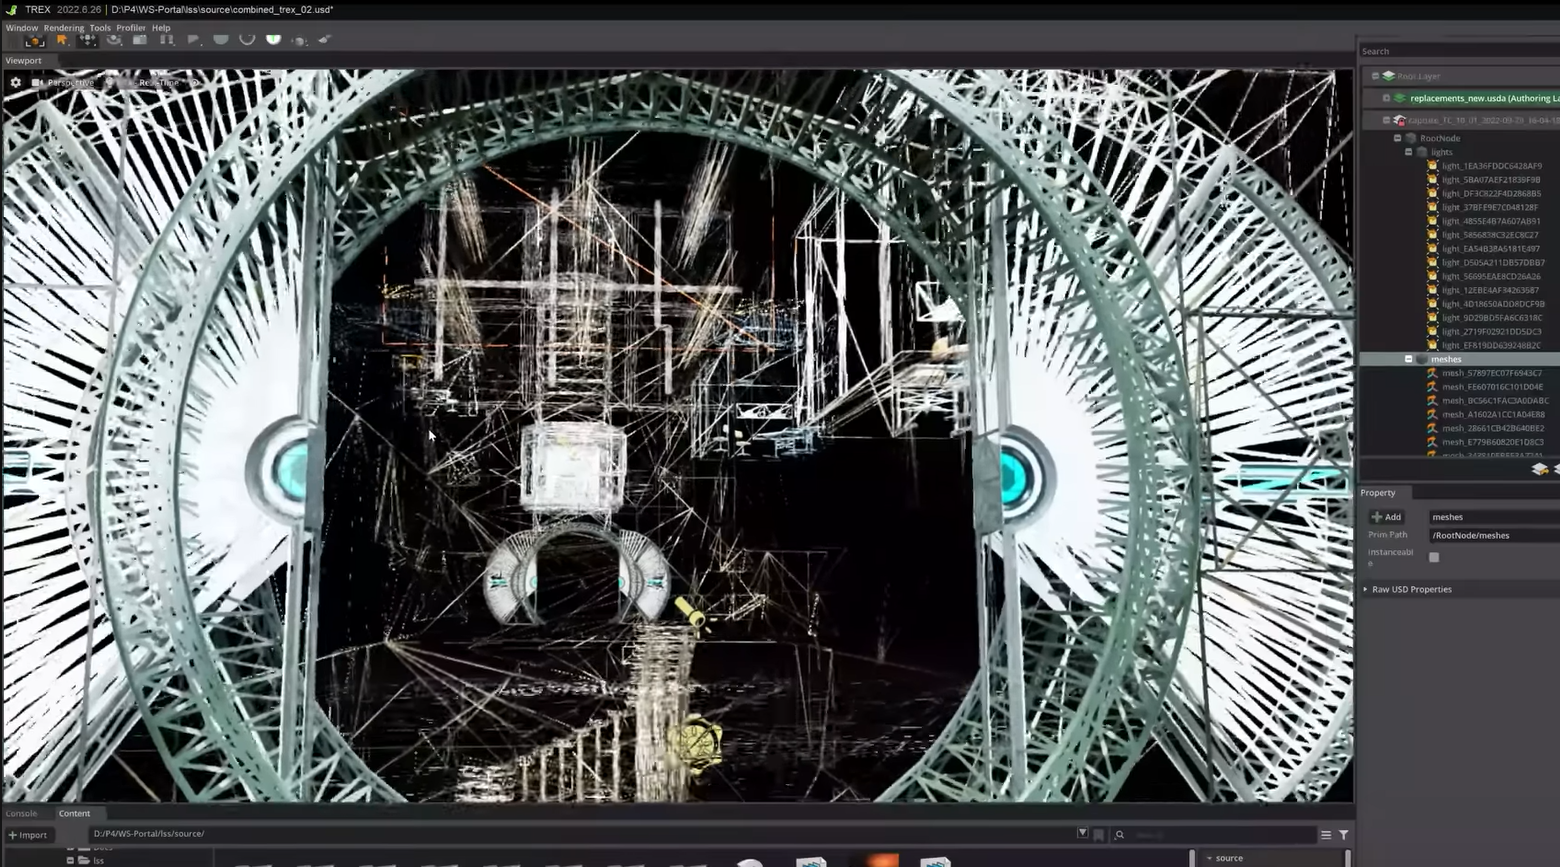Screen dimensions: 1560x867
Task: Expand the replacements_new.usda layer
Action: point(1386,98)
